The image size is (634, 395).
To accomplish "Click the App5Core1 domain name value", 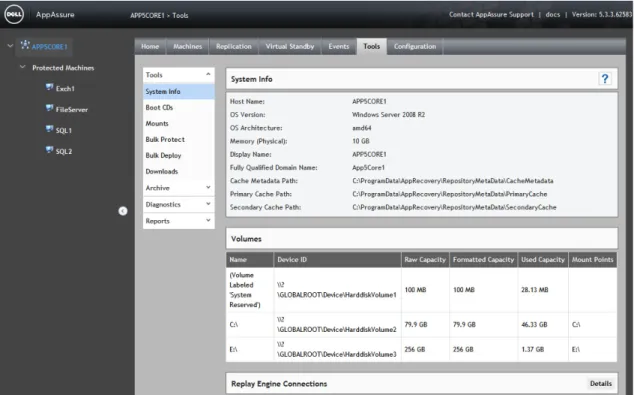I will point(368,167).
